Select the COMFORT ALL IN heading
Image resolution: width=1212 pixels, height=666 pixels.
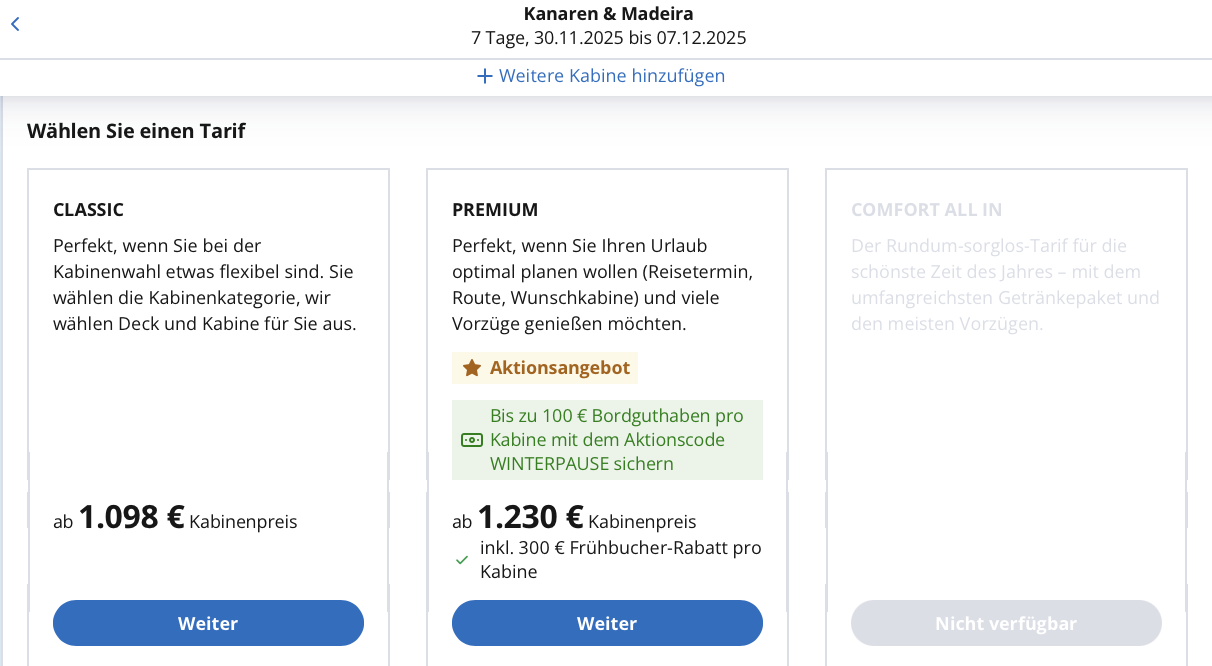pos(926,210)
